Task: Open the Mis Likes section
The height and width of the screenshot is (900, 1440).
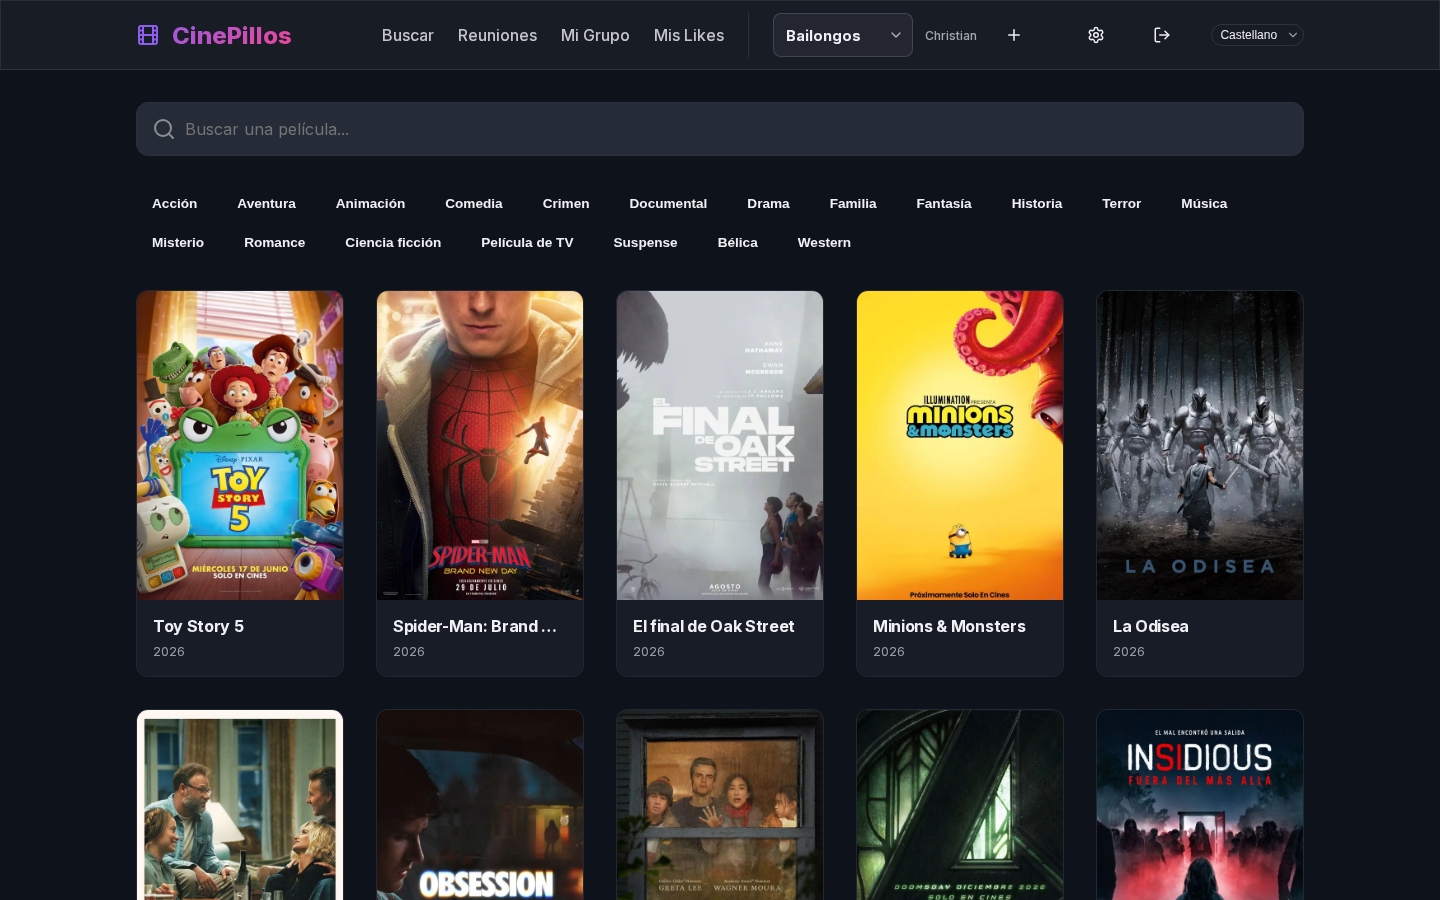Action: (x=689, y=35)
